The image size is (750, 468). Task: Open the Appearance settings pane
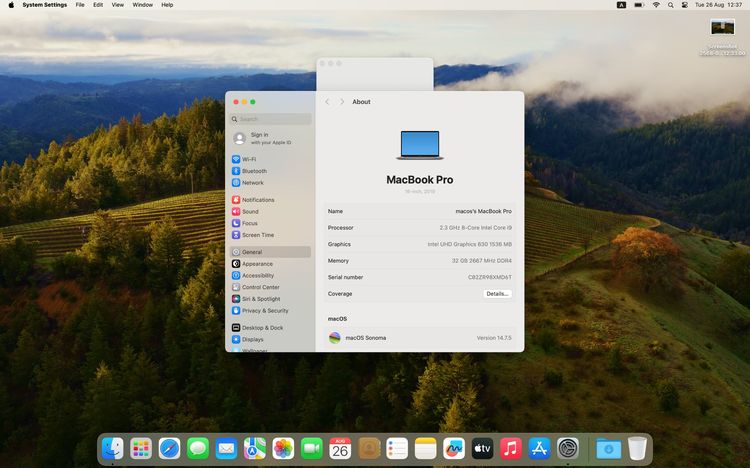[x=270, y=264]
